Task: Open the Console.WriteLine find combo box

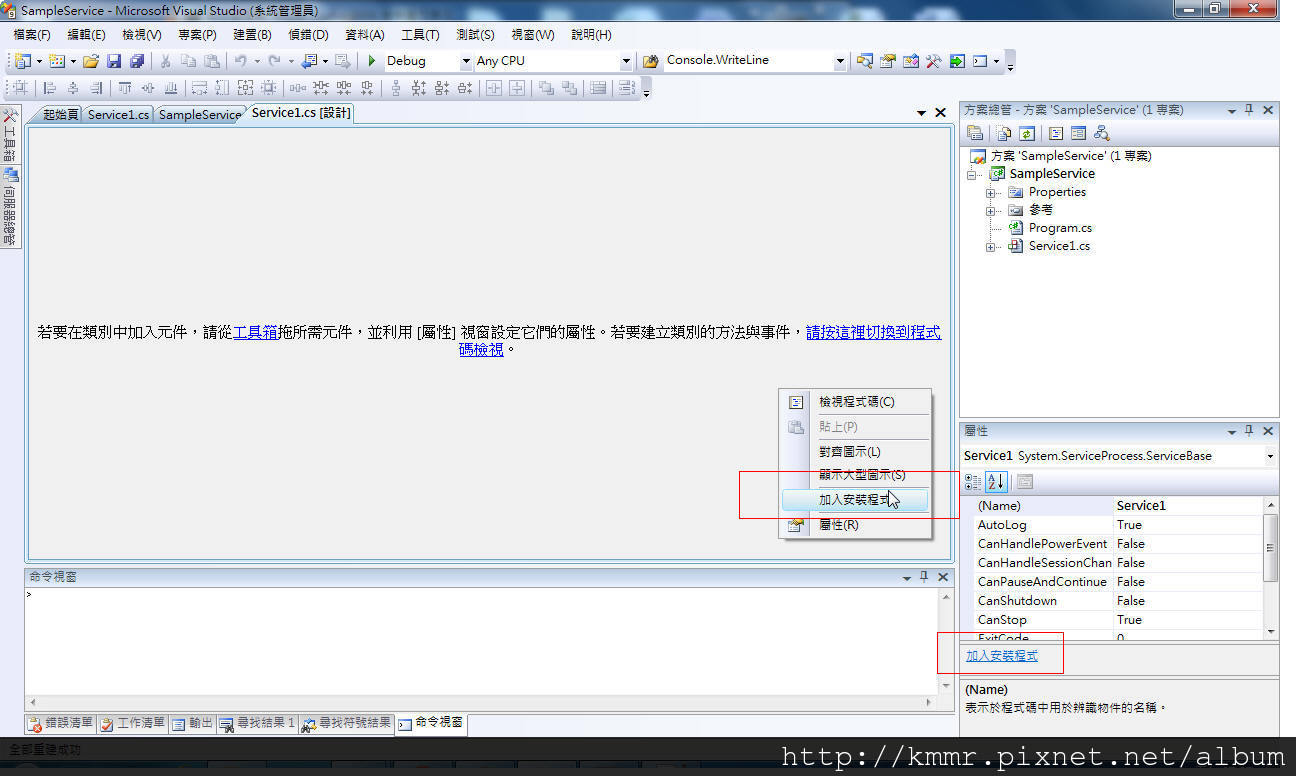Action: (840, 61)
